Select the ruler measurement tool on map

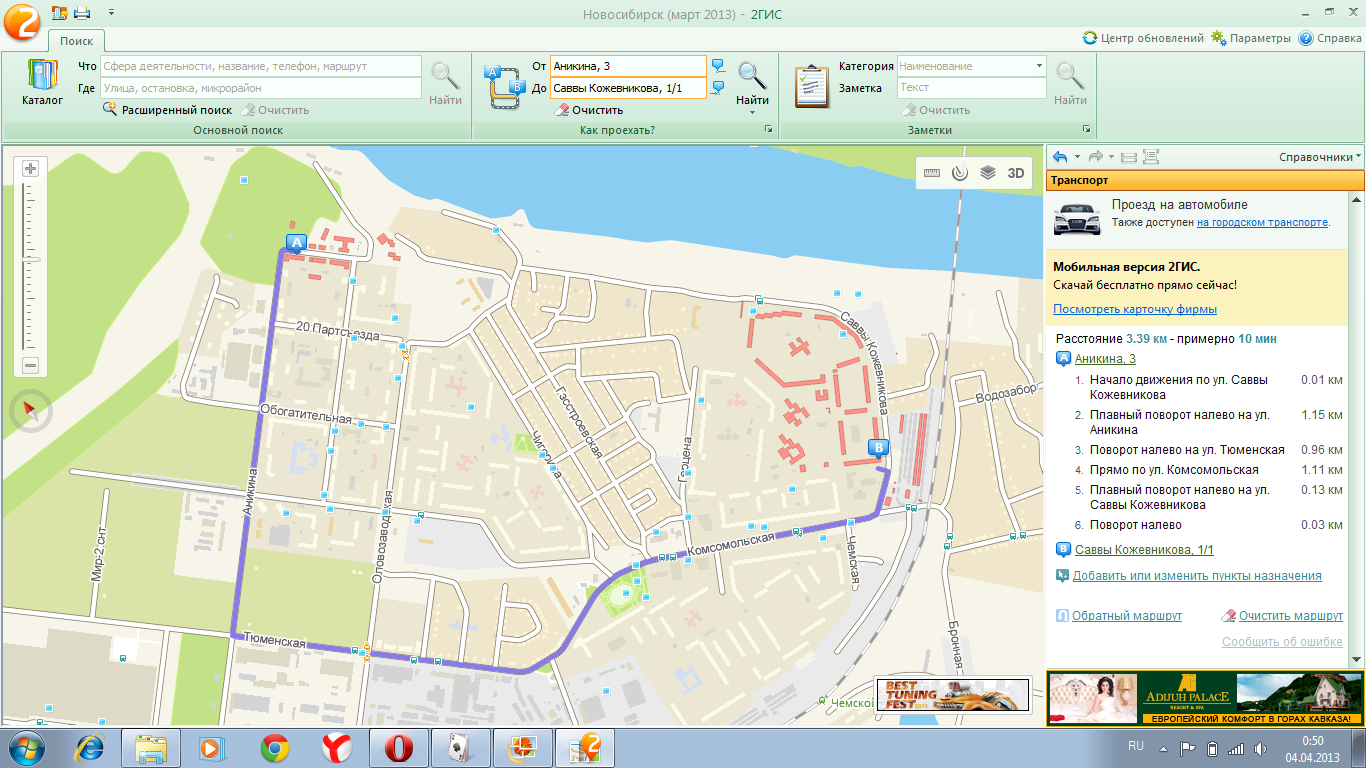point(932,173)
